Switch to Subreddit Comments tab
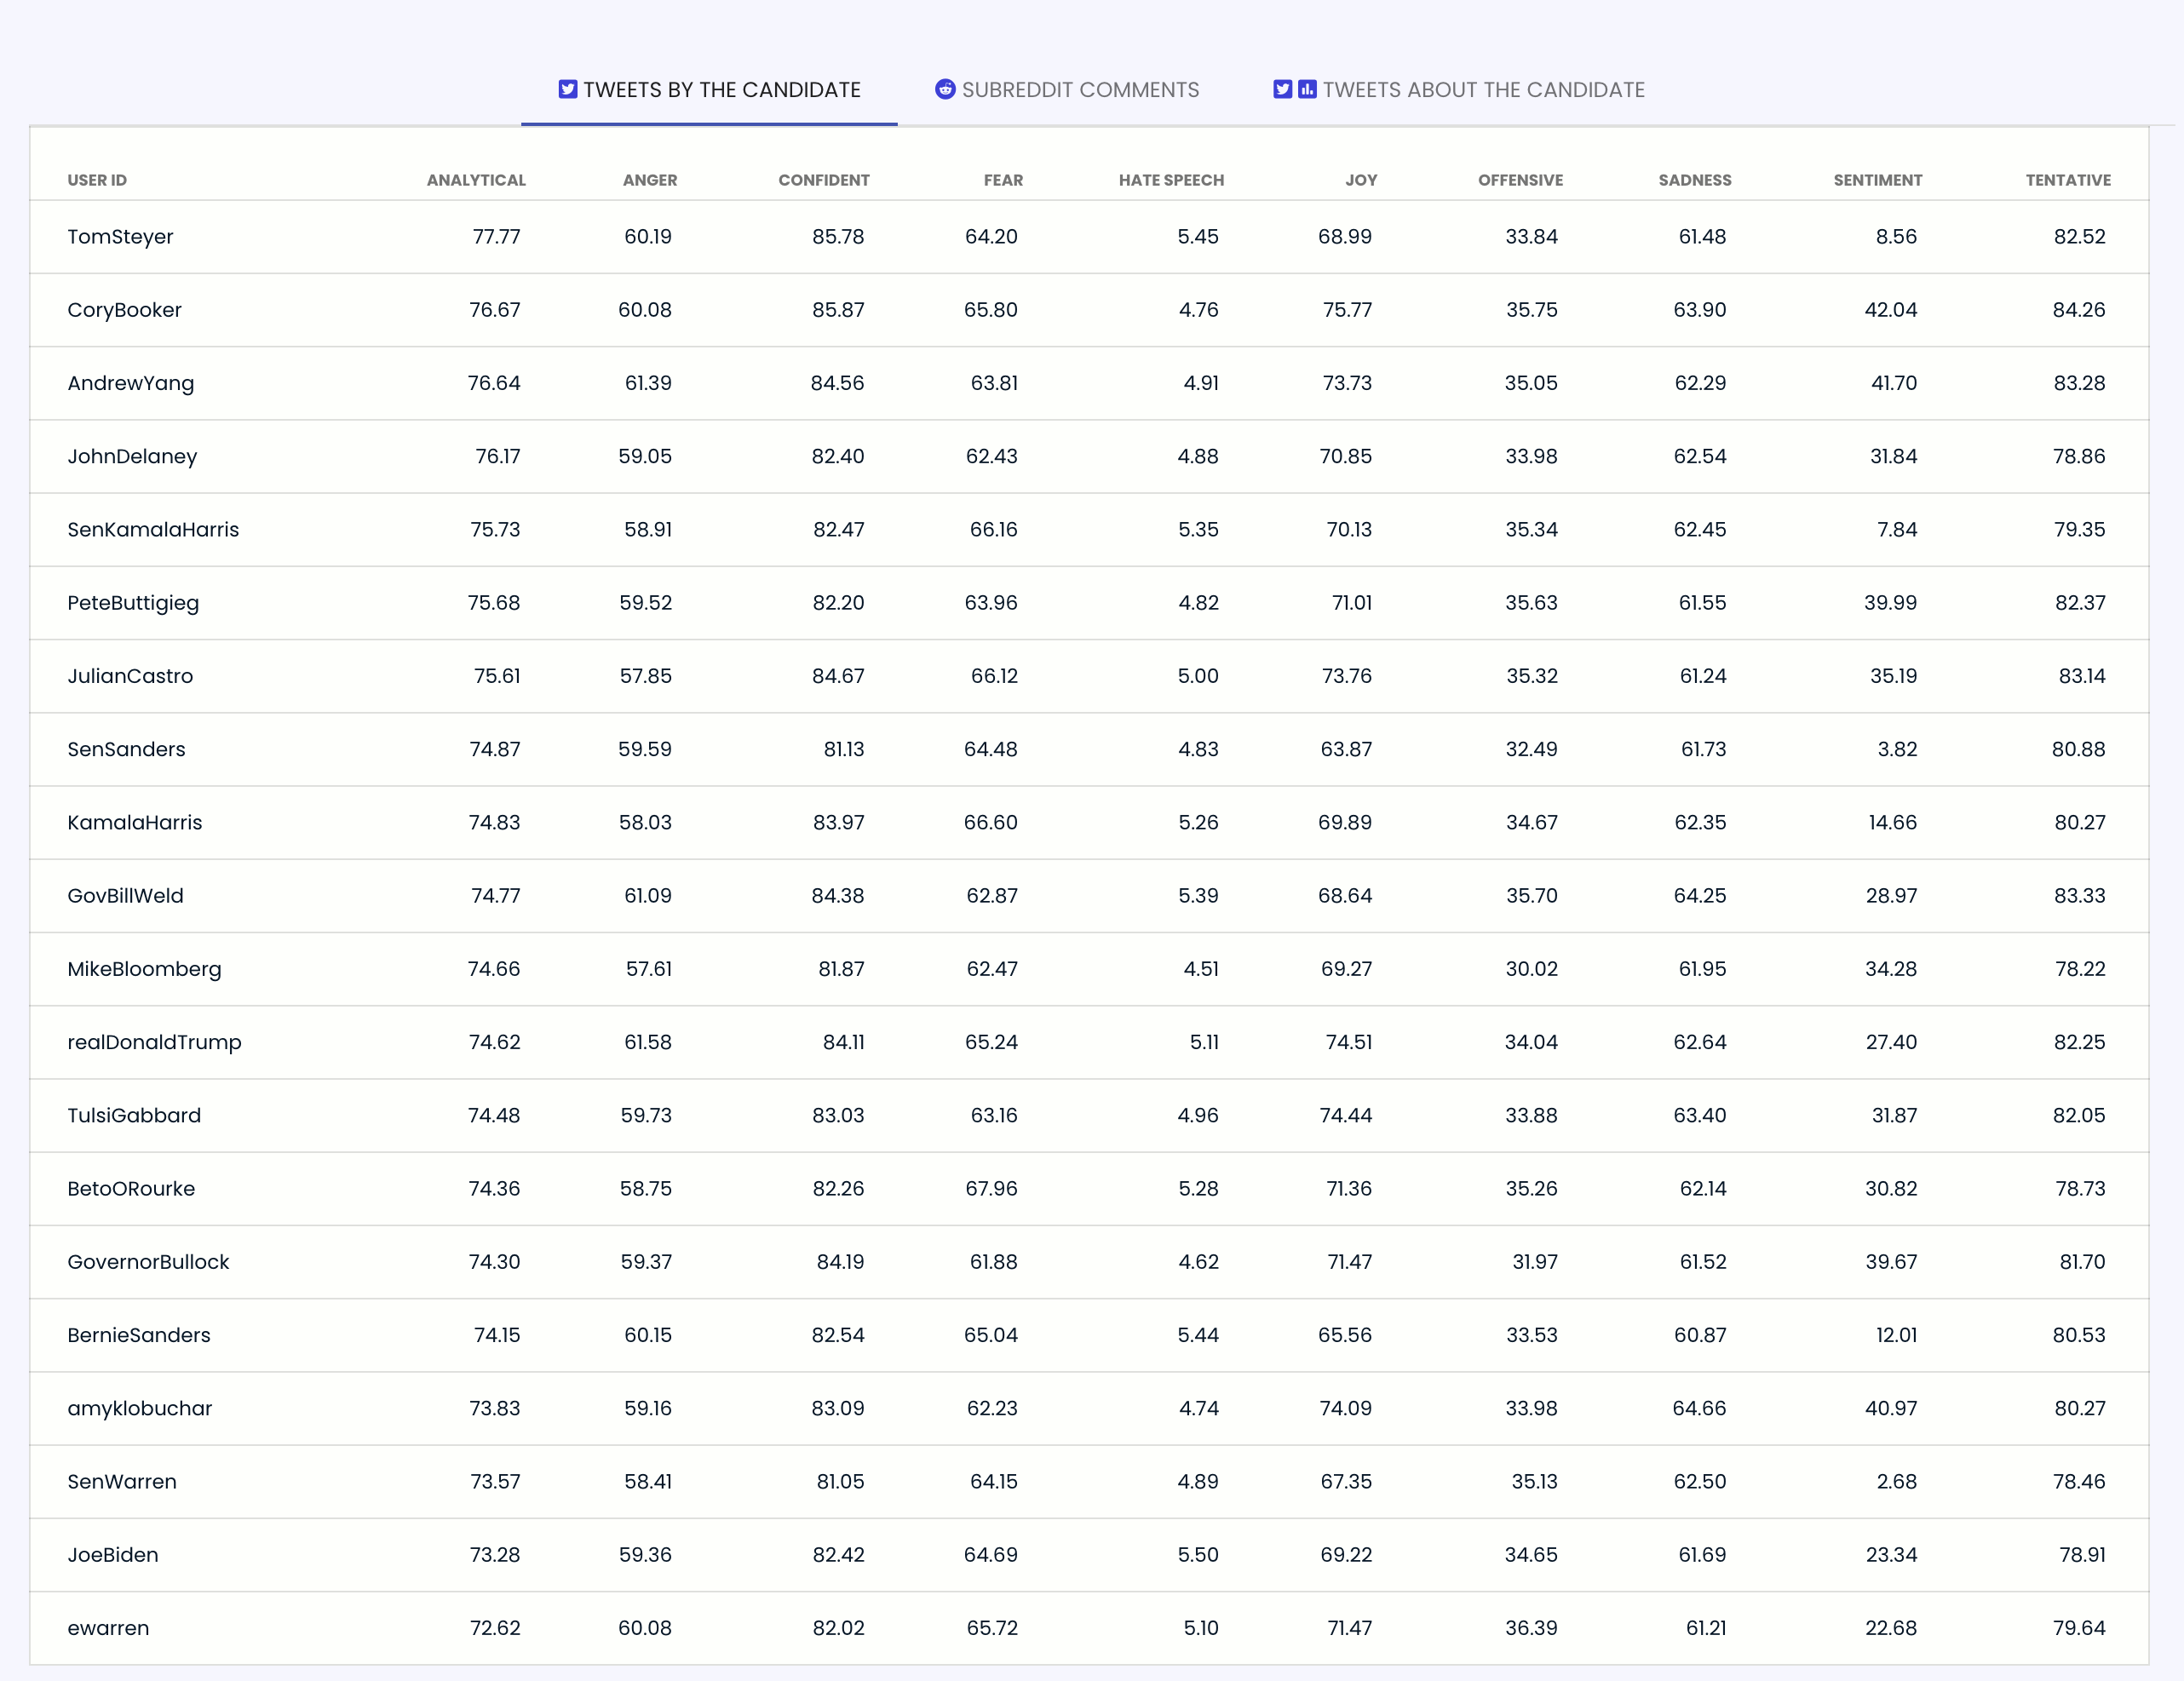 coord(1079,90)
